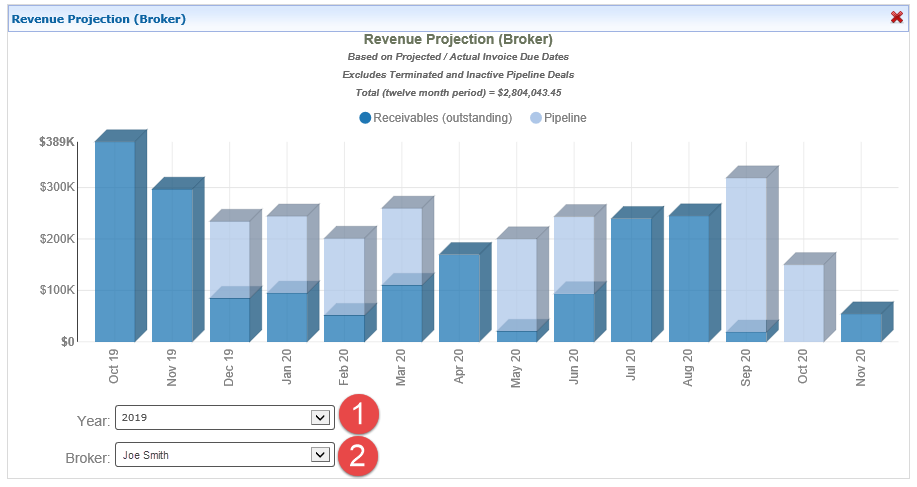The height and width of the screenshot is (487, 917).
Task: Click the red numbered marker 2
Action: (x=358, y=457)
